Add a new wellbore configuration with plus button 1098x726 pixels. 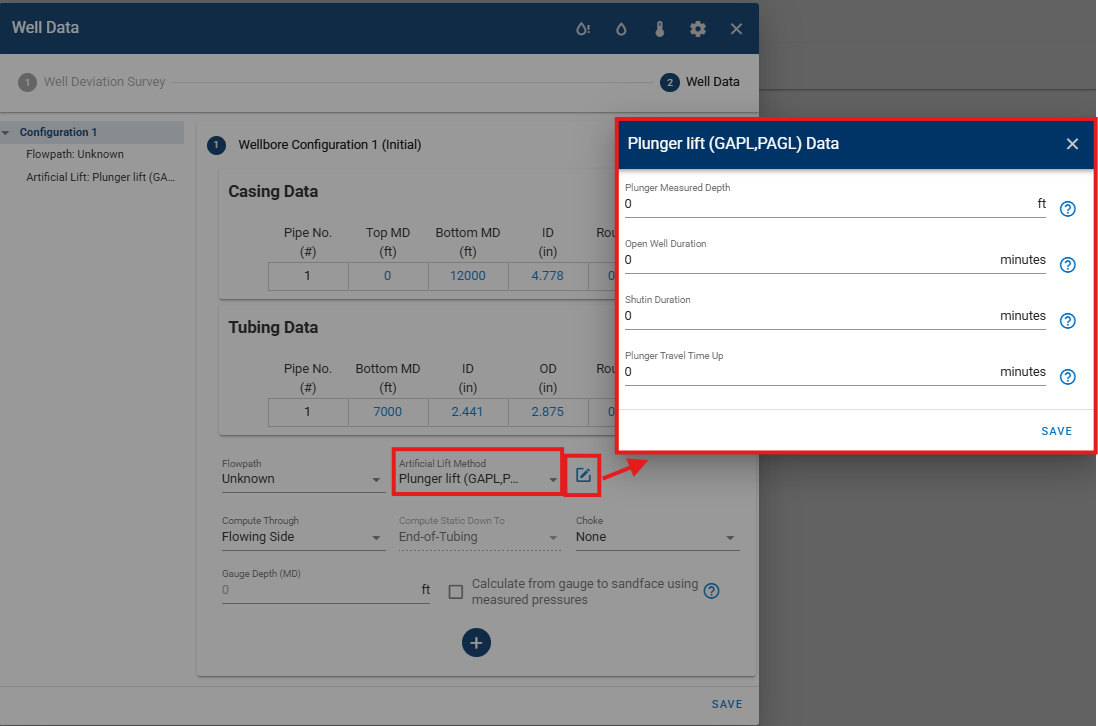click(476, 643)
